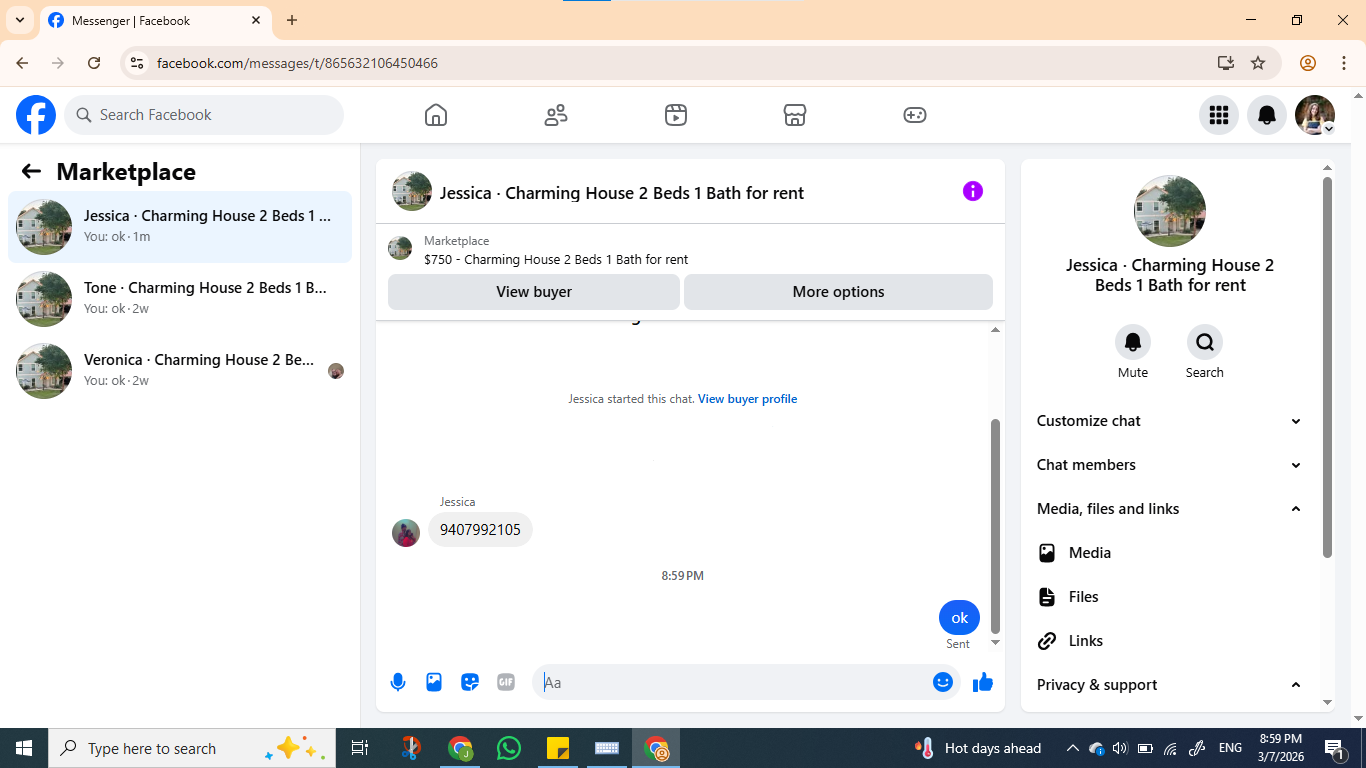Click the More options button
Image resolution: width=1366 pixels, height=768 pixels.
[838, 292]
